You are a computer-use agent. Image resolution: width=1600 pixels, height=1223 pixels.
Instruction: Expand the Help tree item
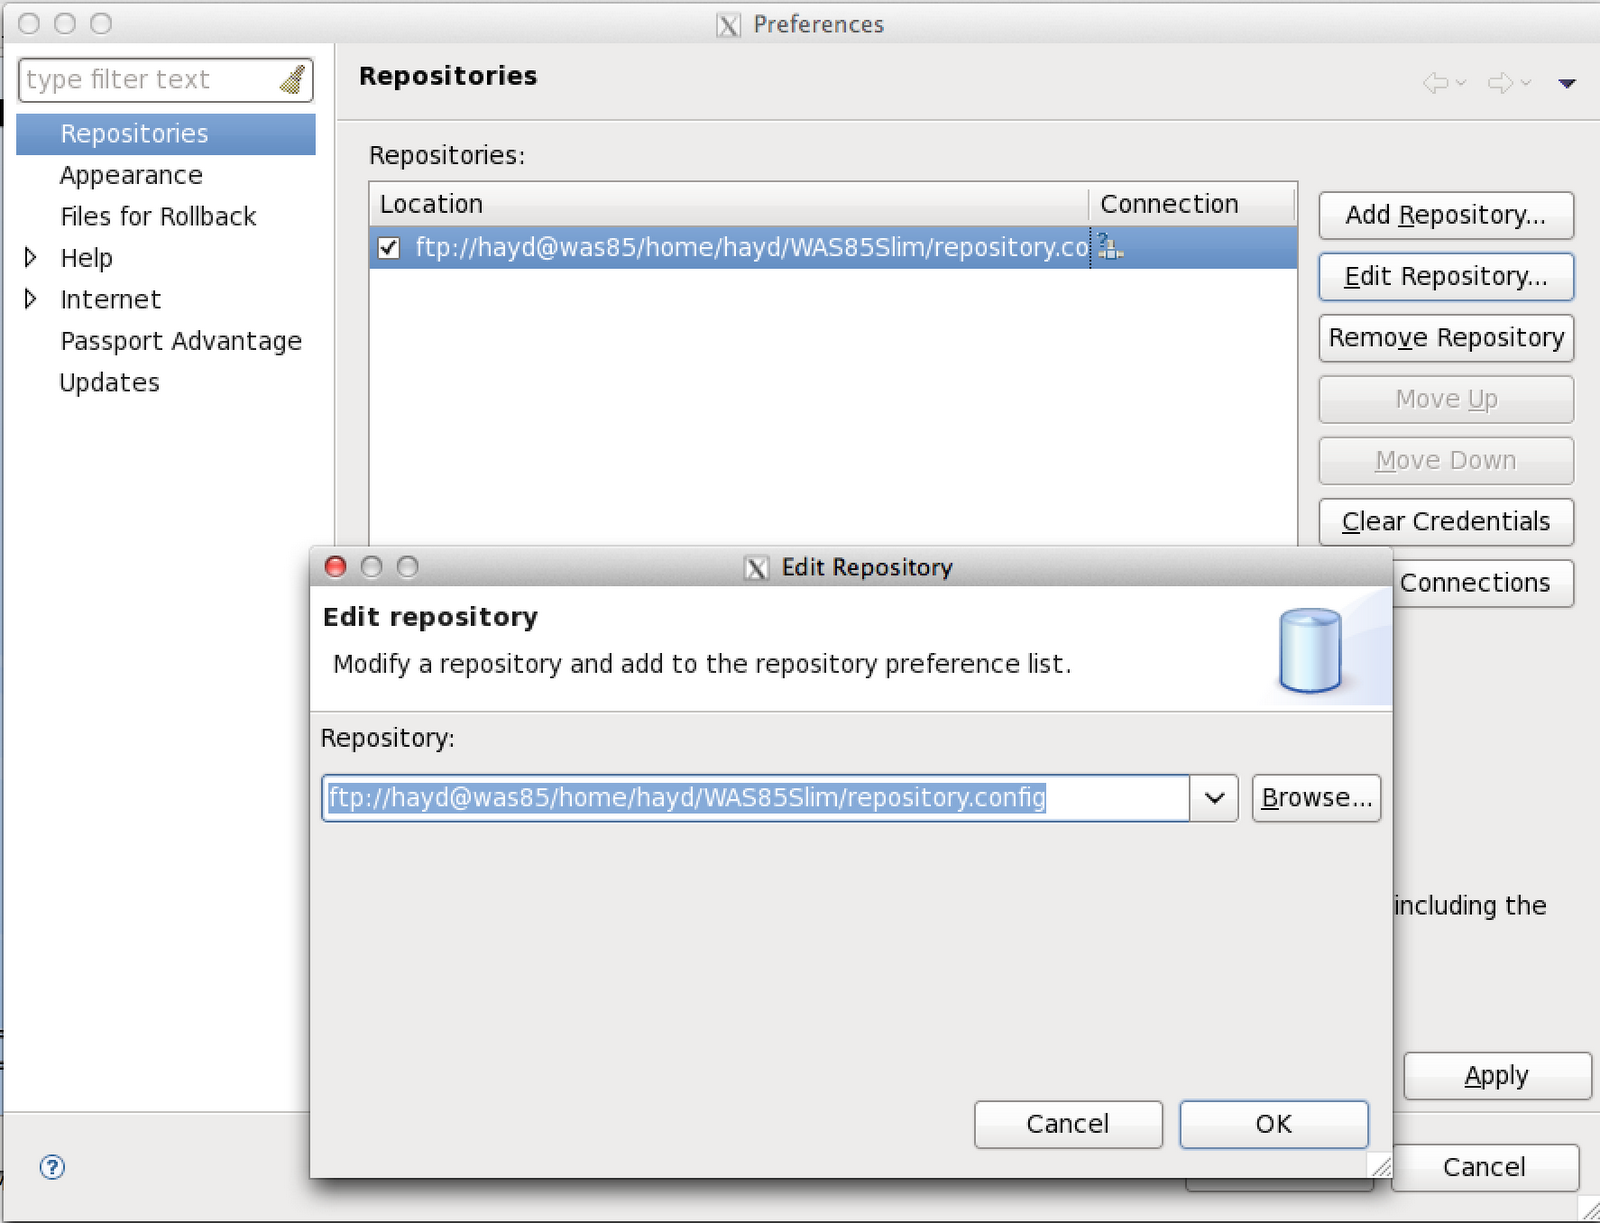point(31,257)
